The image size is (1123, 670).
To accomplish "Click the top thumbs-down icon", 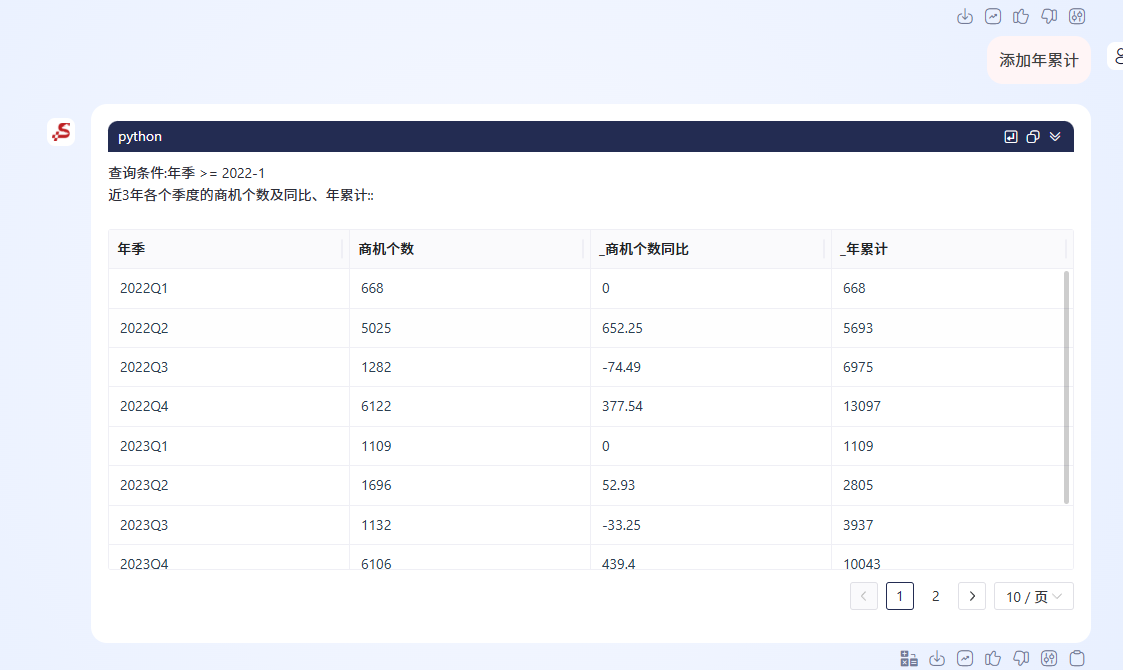I will point(1049,16).
